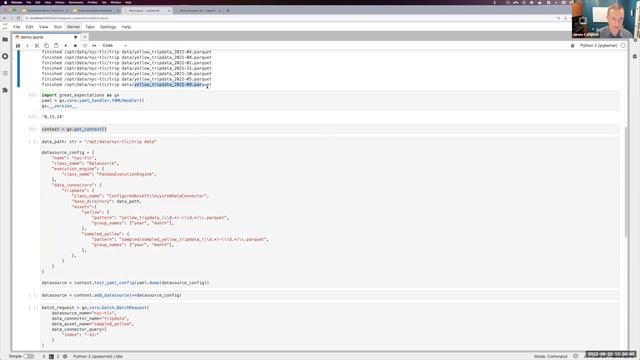Save the notebook with the disk icon

pos(18,46)
